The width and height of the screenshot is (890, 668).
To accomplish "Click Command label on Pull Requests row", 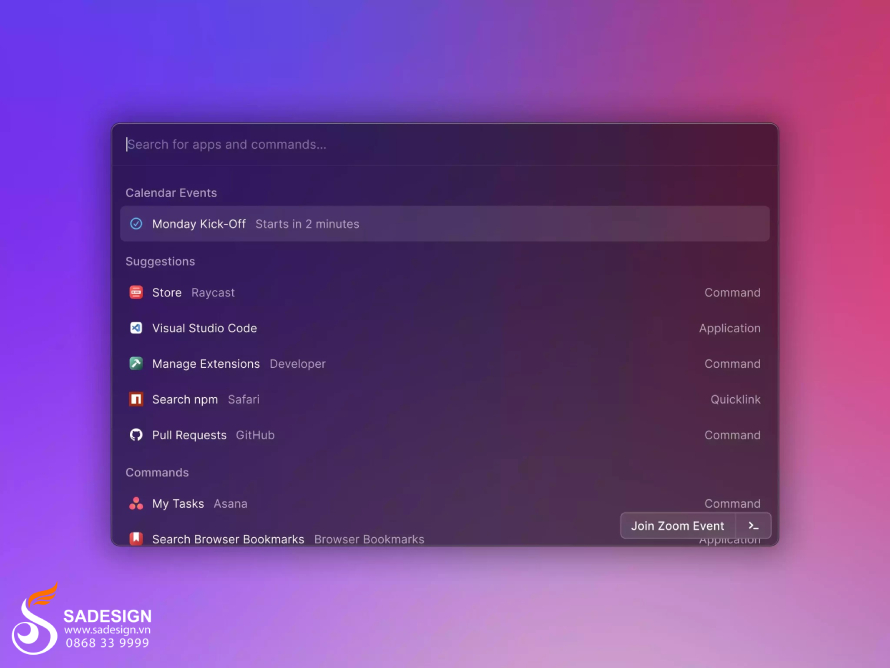I will 732,435.
